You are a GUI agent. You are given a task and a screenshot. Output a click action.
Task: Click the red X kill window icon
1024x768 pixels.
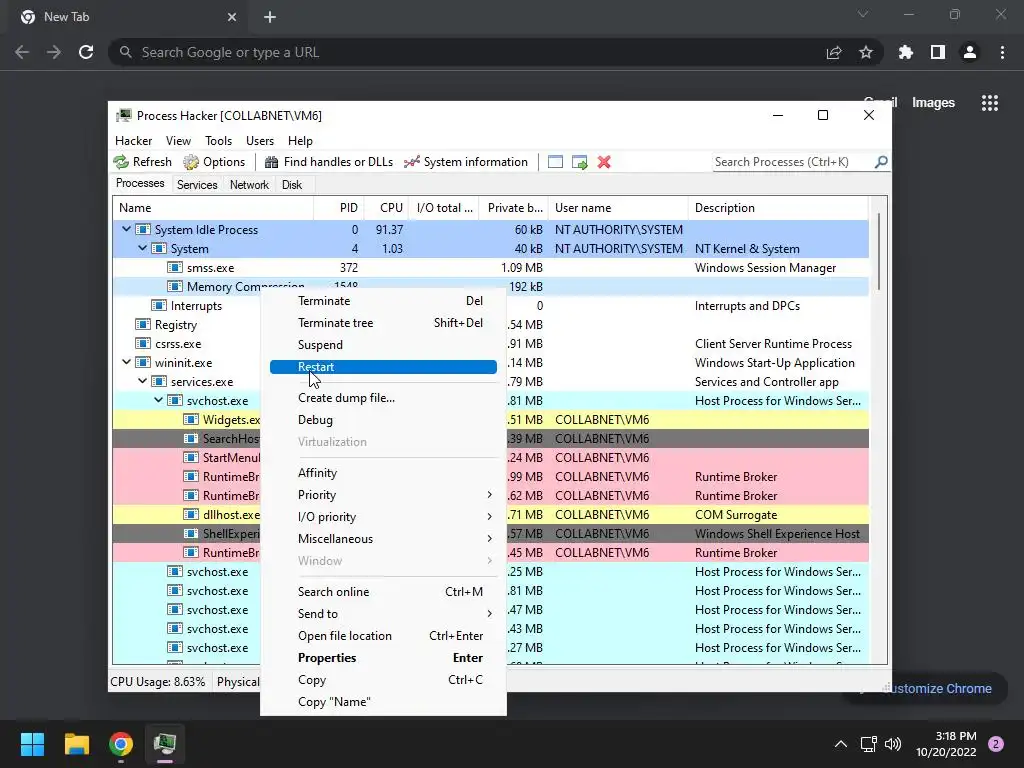[604, 162]
